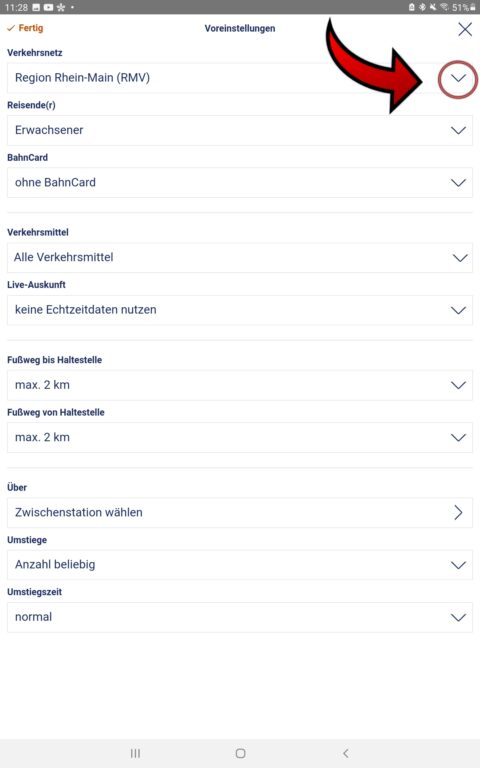This screenshot has height=768, width=480.
Task: Select the Region Rhein-Main (RMV) field
Action: pos(240,78)
